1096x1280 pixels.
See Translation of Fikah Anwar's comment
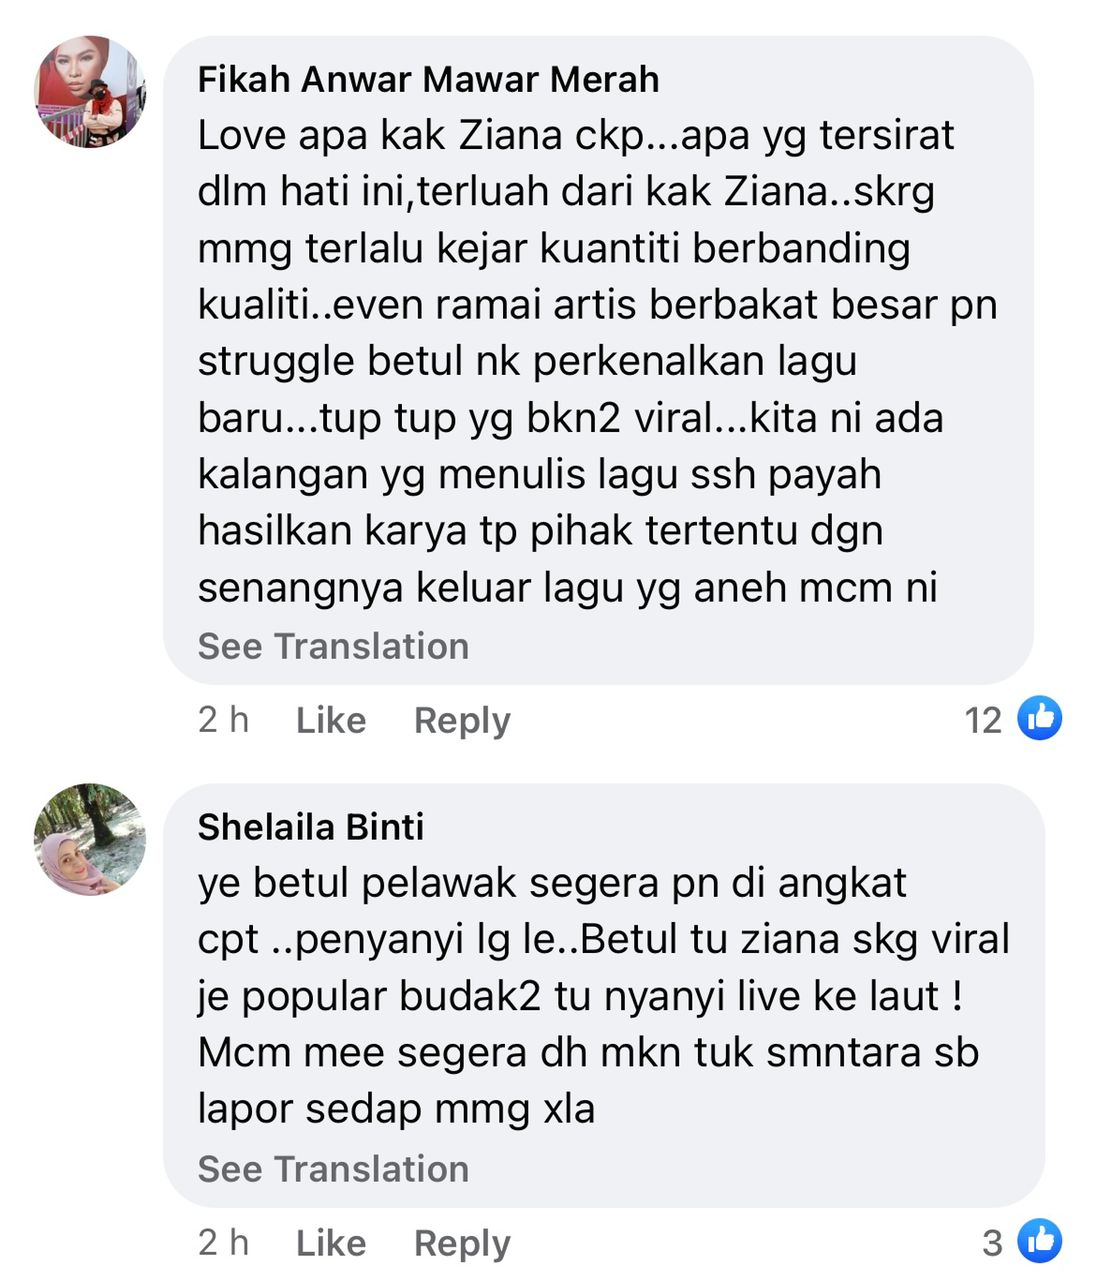click(333, 646)
